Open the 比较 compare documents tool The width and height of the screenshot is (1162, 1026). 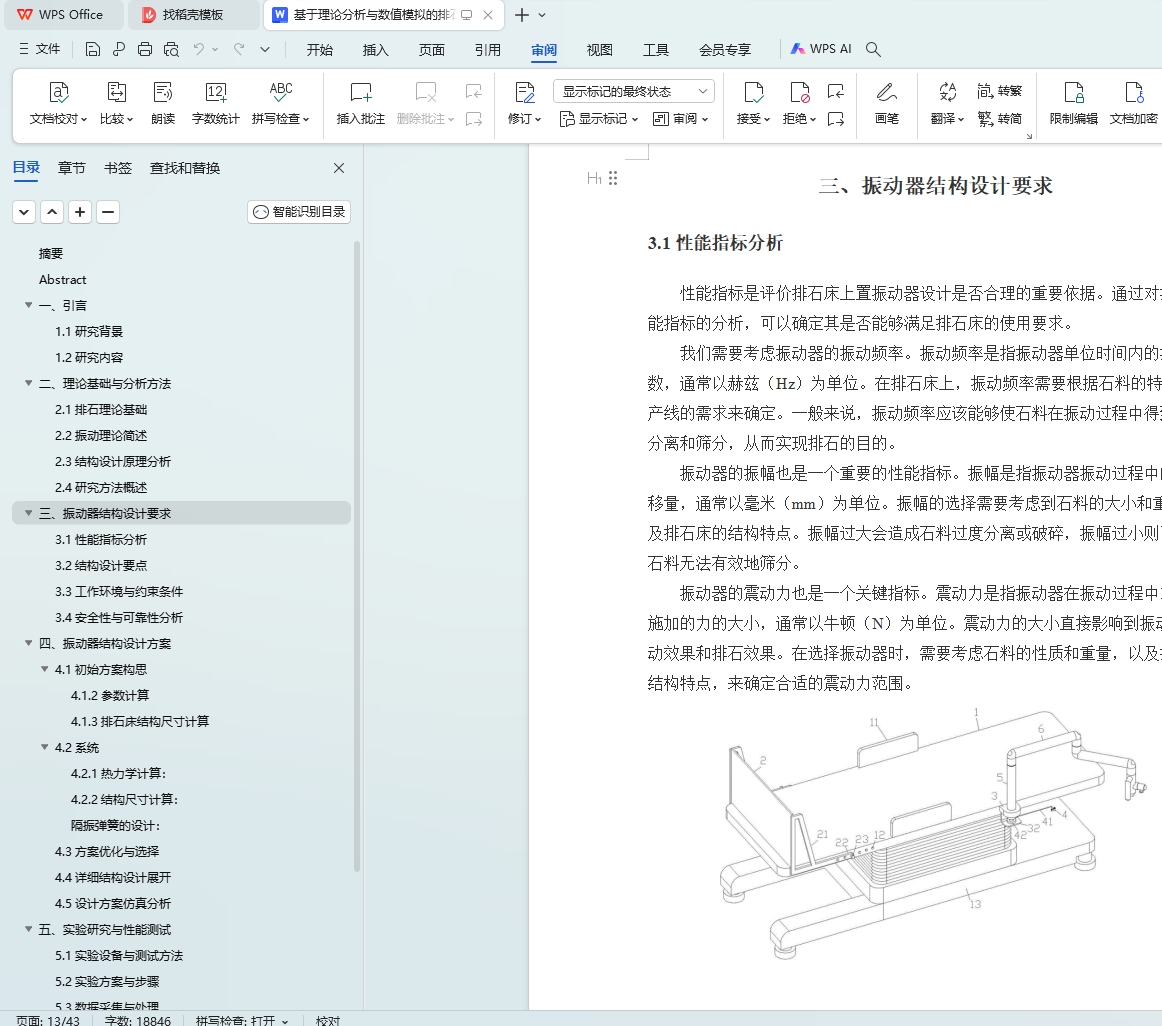tap(116, 103)
